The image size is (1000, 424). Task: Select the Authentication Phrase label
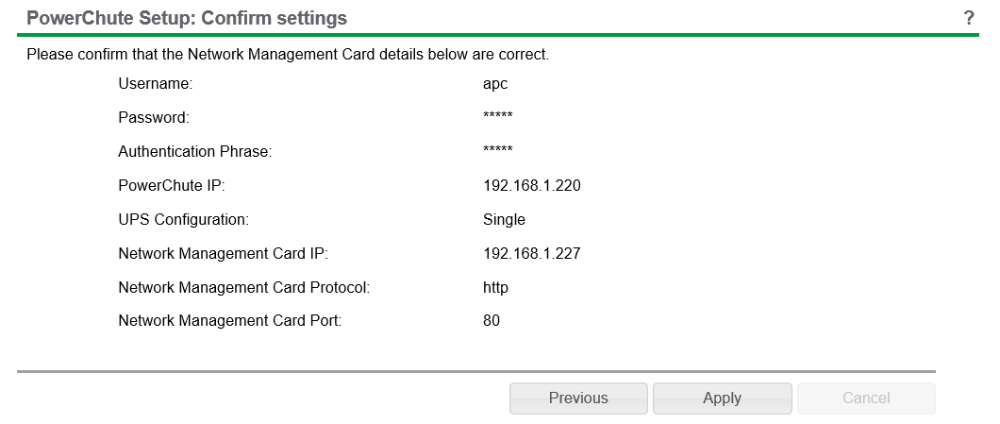(x=195, y=152)
